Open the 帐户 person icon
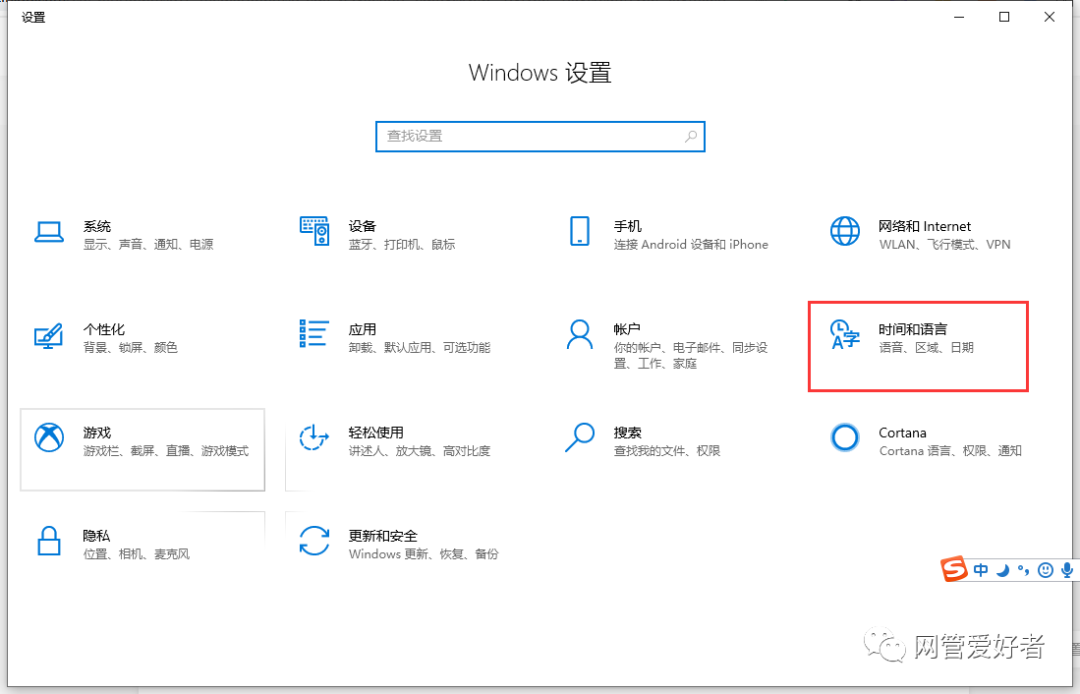Screen dimensions: 1080x694 pyautogui.click(x=579, y=334)
